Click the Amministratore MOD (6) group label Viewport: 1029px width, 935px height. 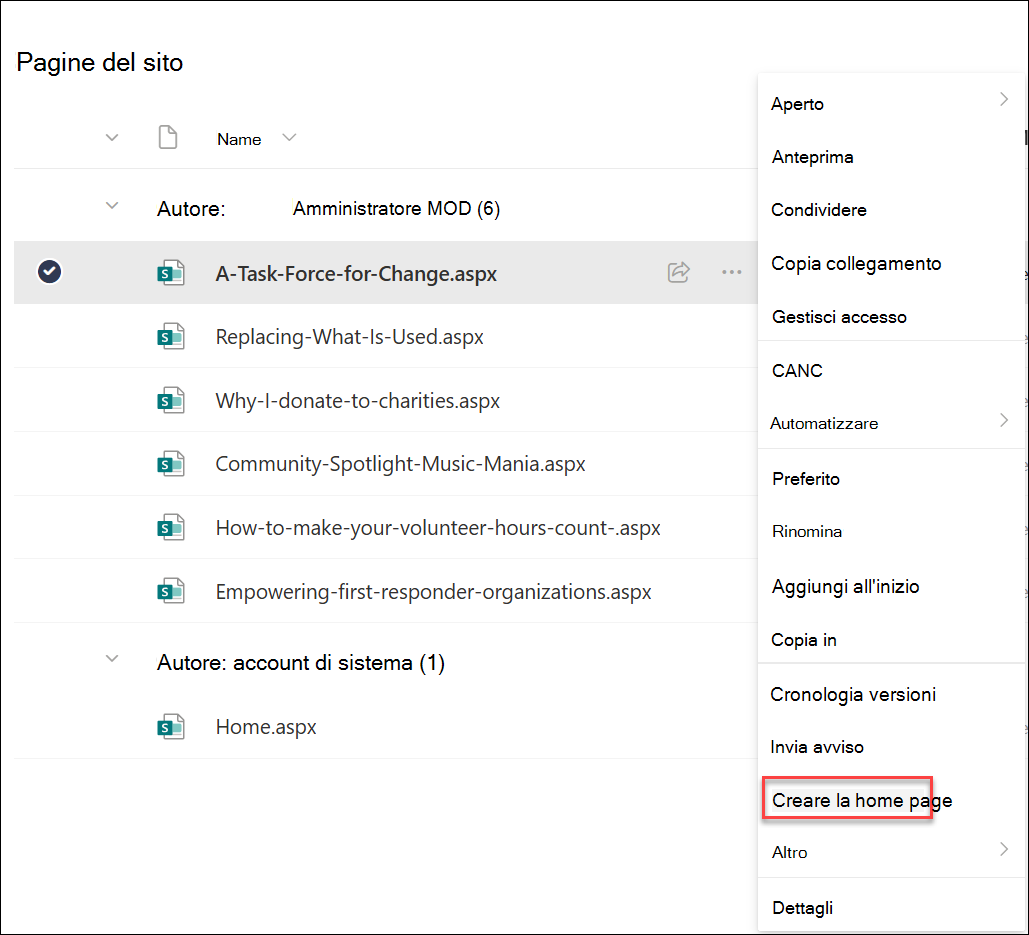[396, 209]
